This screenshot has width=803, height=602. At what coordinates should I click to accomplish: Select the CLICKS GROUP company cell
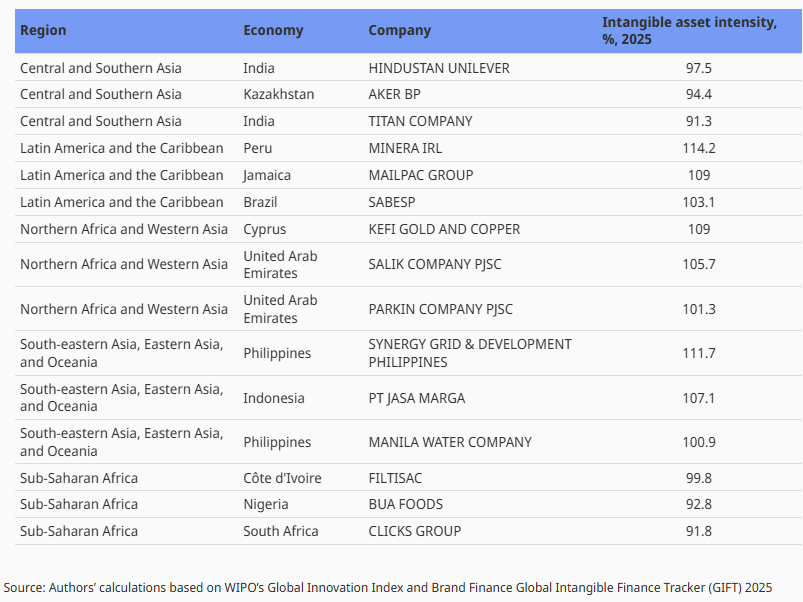[x=414, y=531]
